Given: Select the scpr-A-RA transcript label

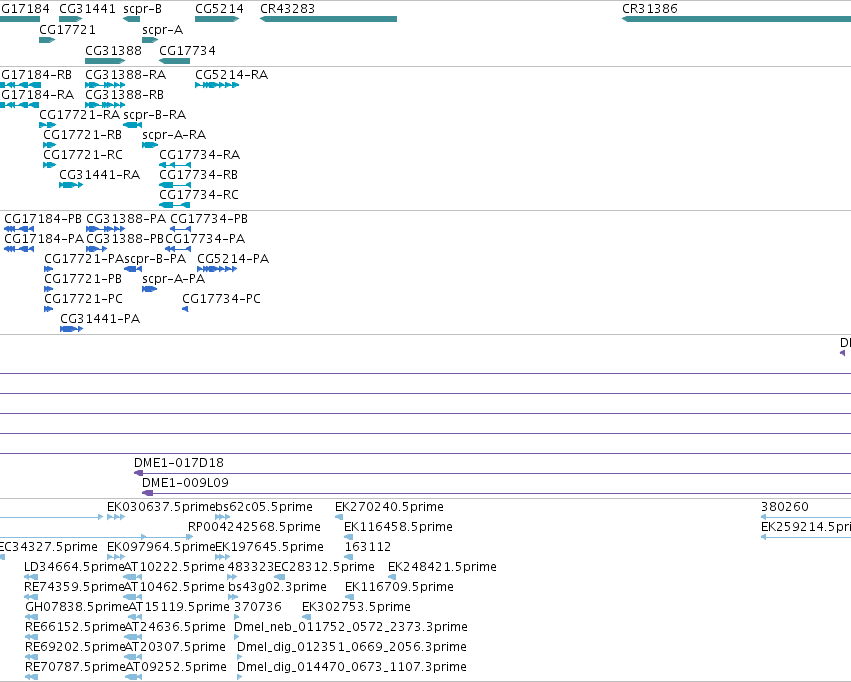Looking at the screenshot, I should [x=174, y=135].
